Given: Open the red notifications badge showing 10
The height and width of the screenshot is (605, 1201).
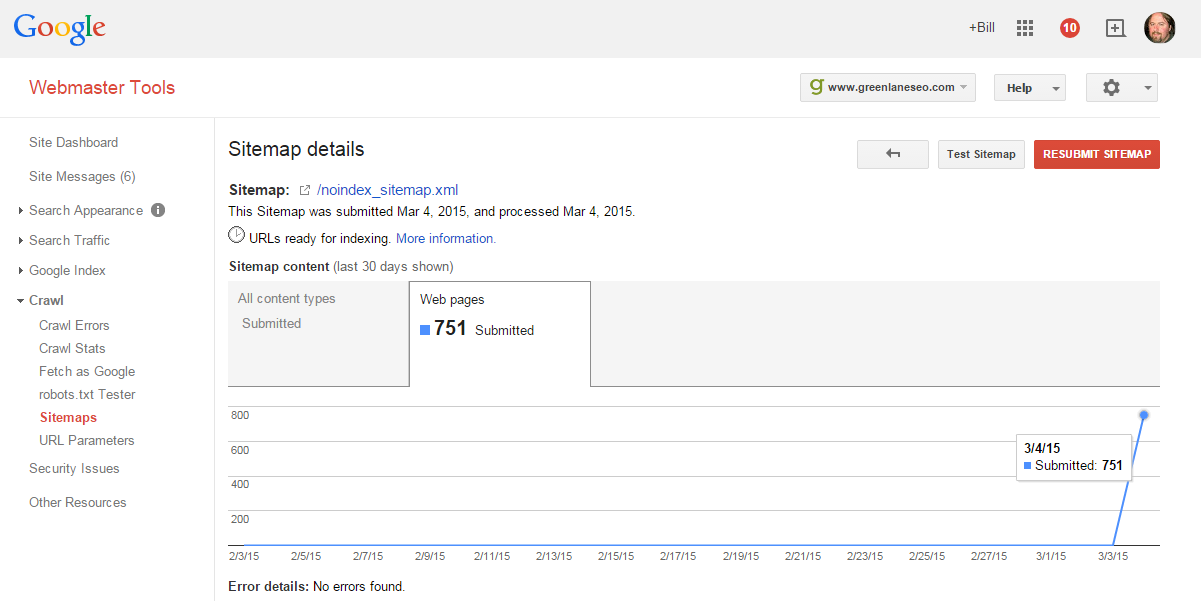Looking at the screenshot, I should pos(1070,28).
